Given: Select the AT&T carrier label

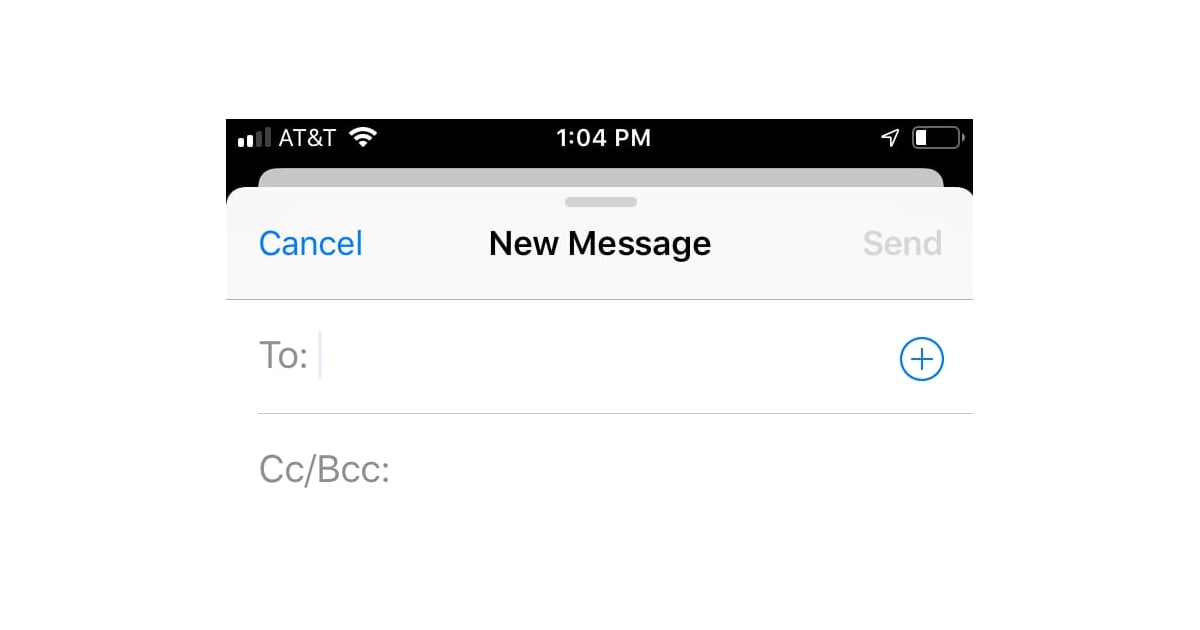Looking at the screenshot, I should [307, 138].
